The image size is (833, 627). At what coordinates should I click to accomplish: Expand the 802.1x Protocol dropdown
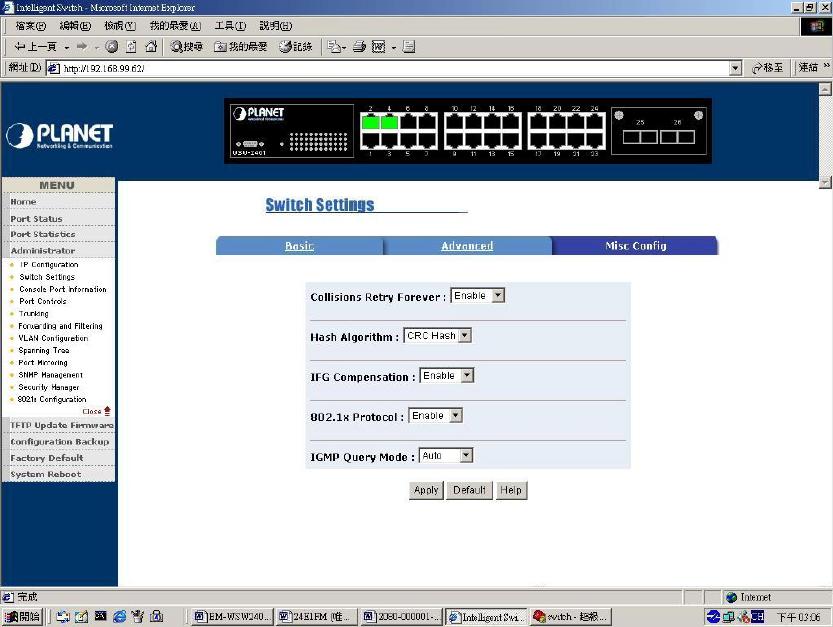click(456, 416)
